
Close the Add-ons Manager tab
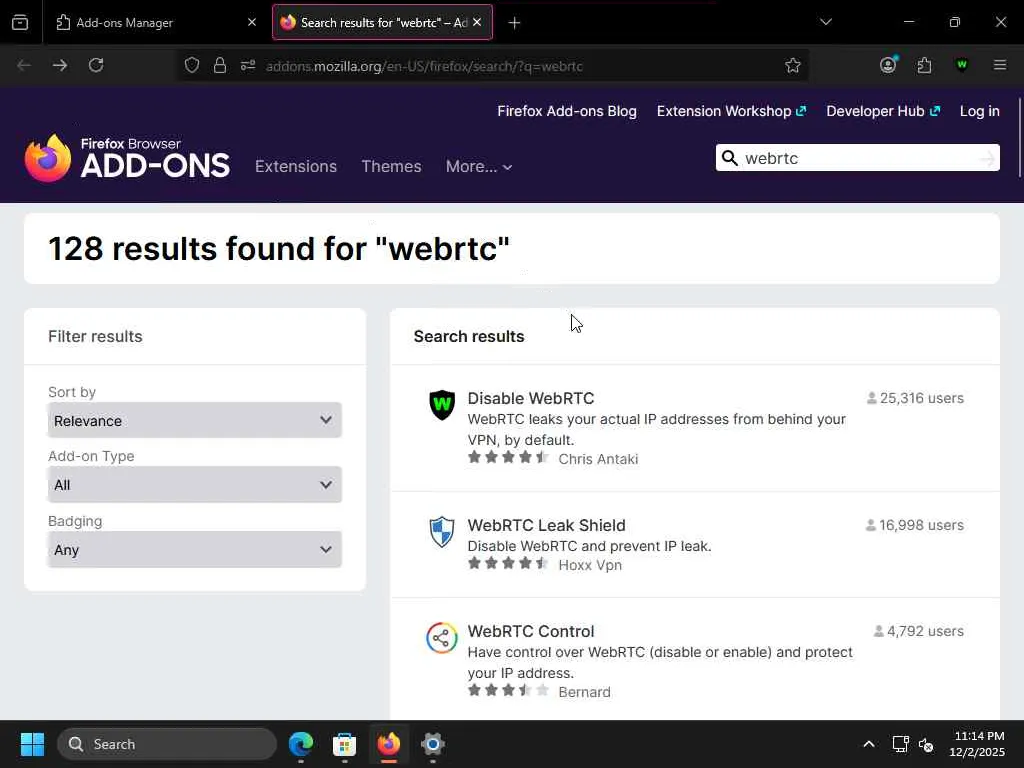(251, 23)
